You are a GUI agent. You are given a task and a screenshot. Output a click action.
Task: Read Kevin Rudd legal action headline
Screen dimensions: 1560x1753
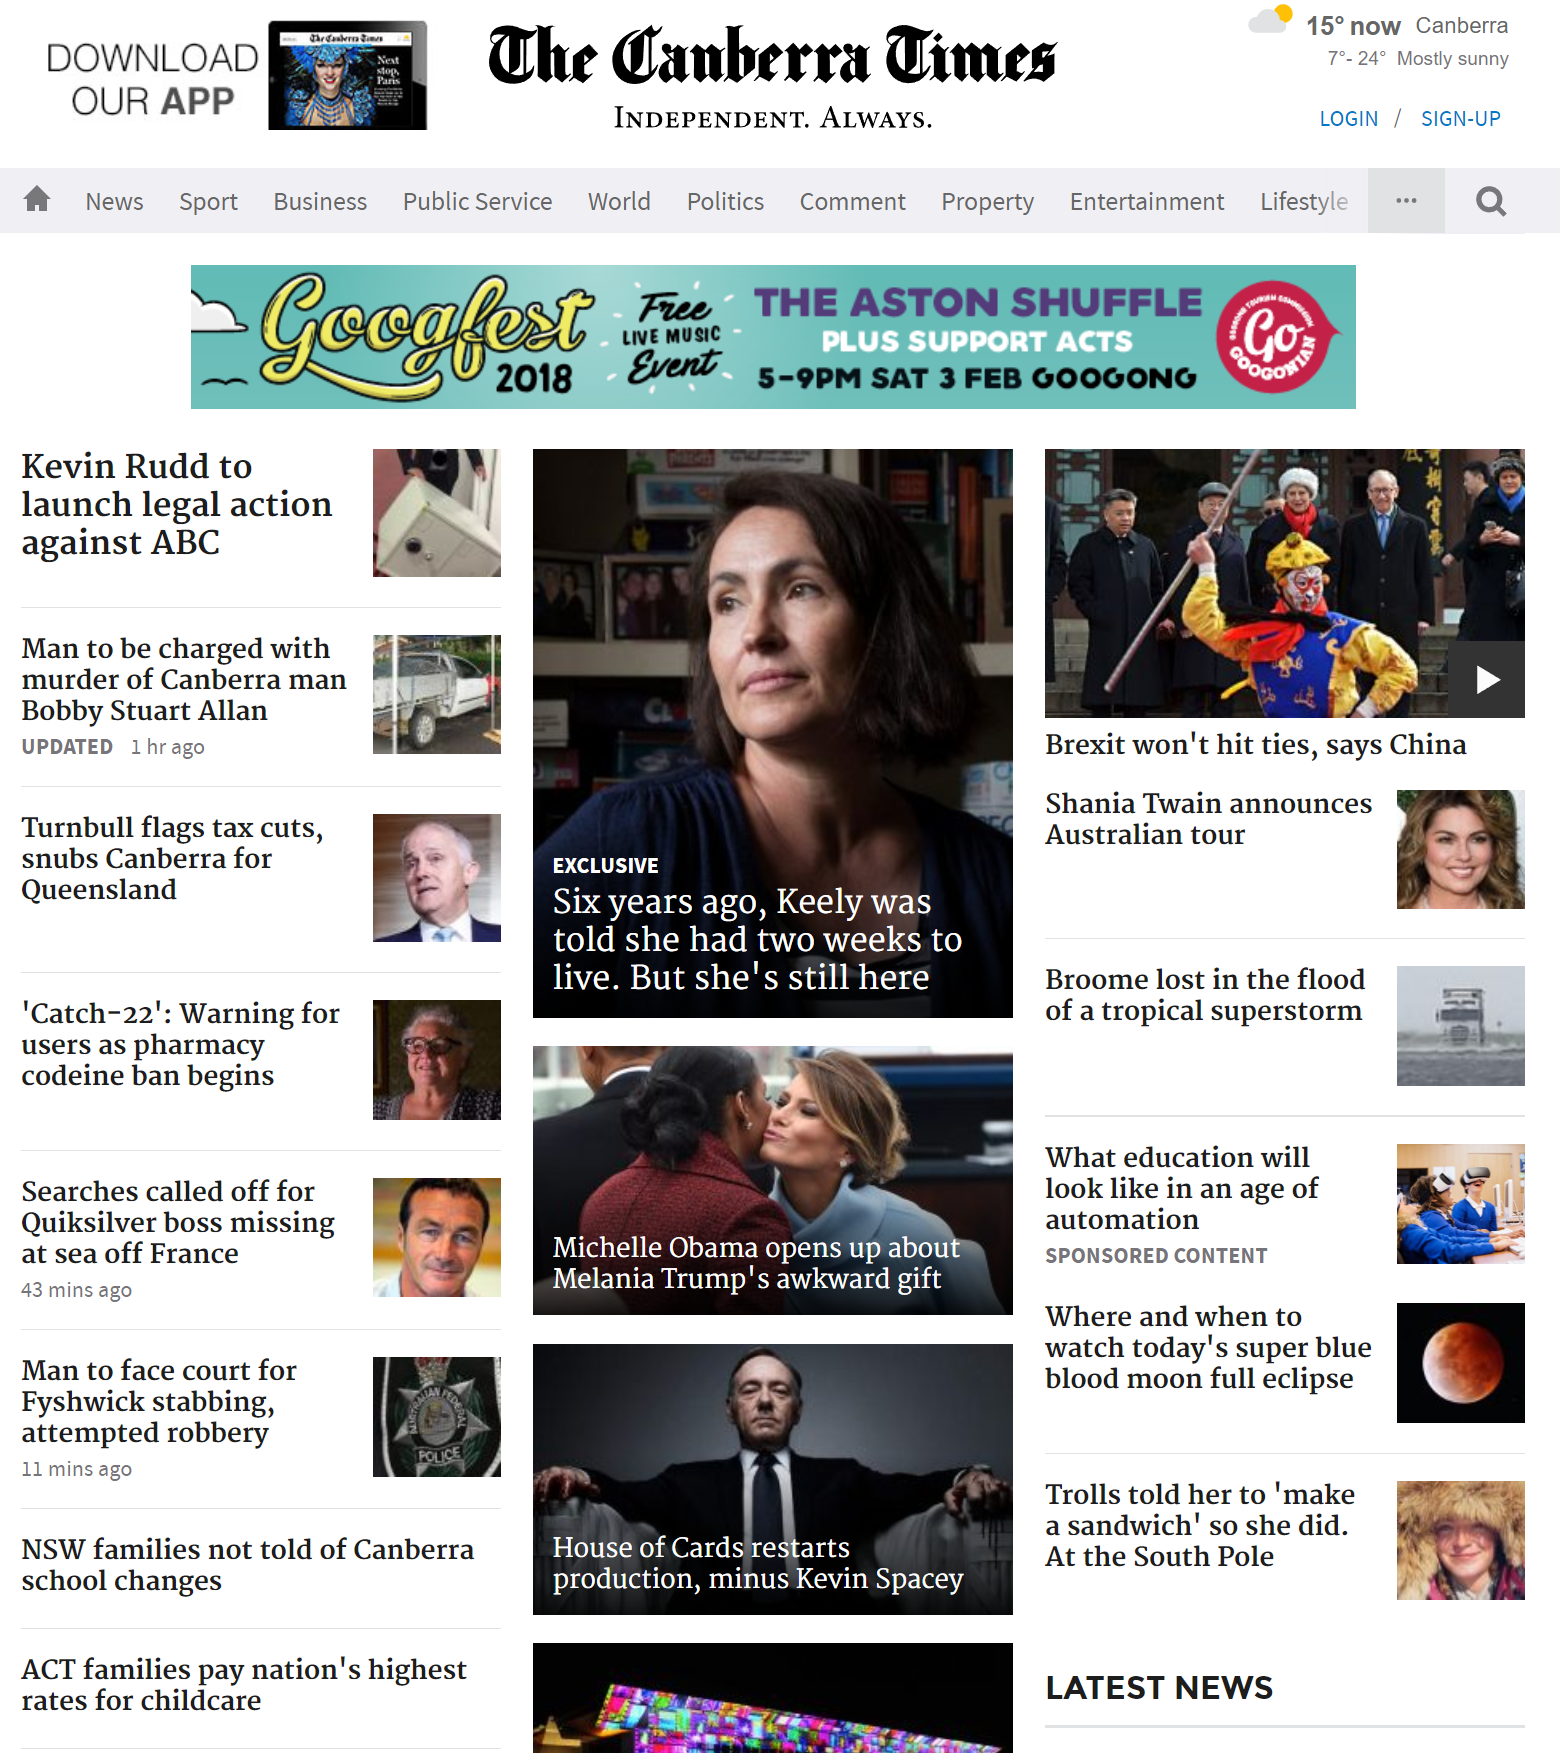click(x=176, y=504)
